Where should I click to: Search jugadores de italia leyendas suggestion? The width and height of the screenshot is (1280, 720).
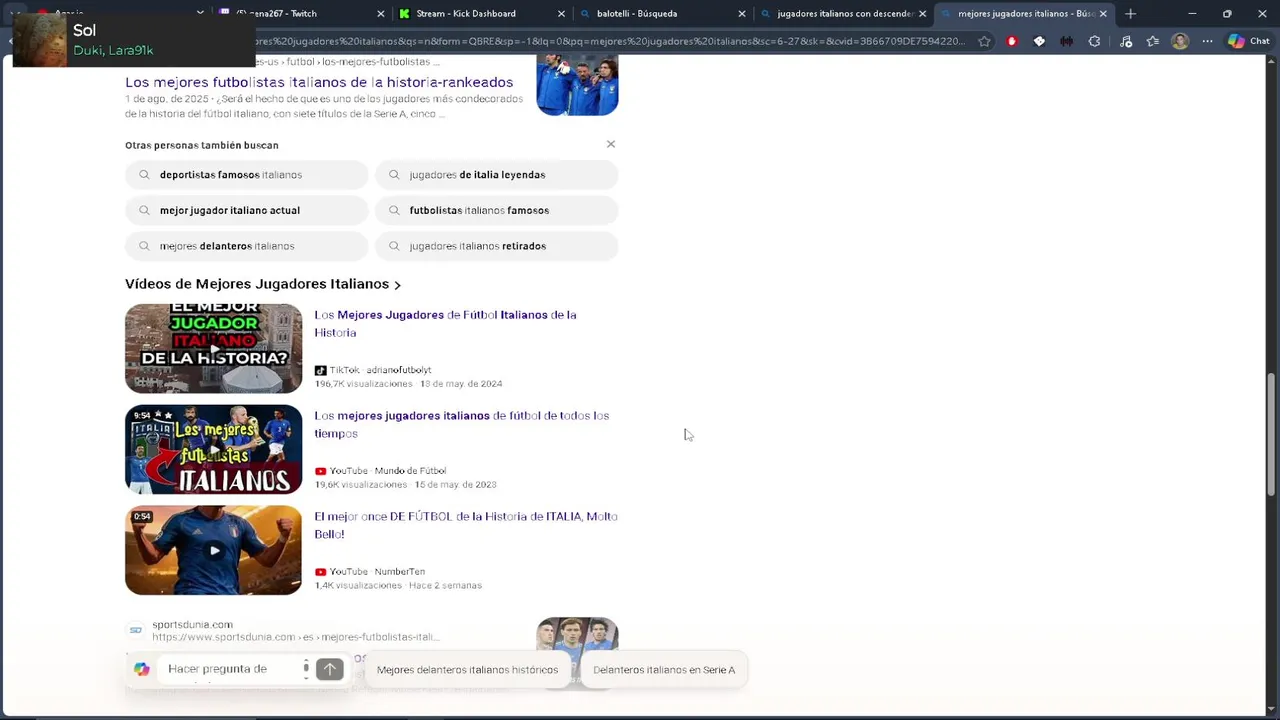pos(496,175)
